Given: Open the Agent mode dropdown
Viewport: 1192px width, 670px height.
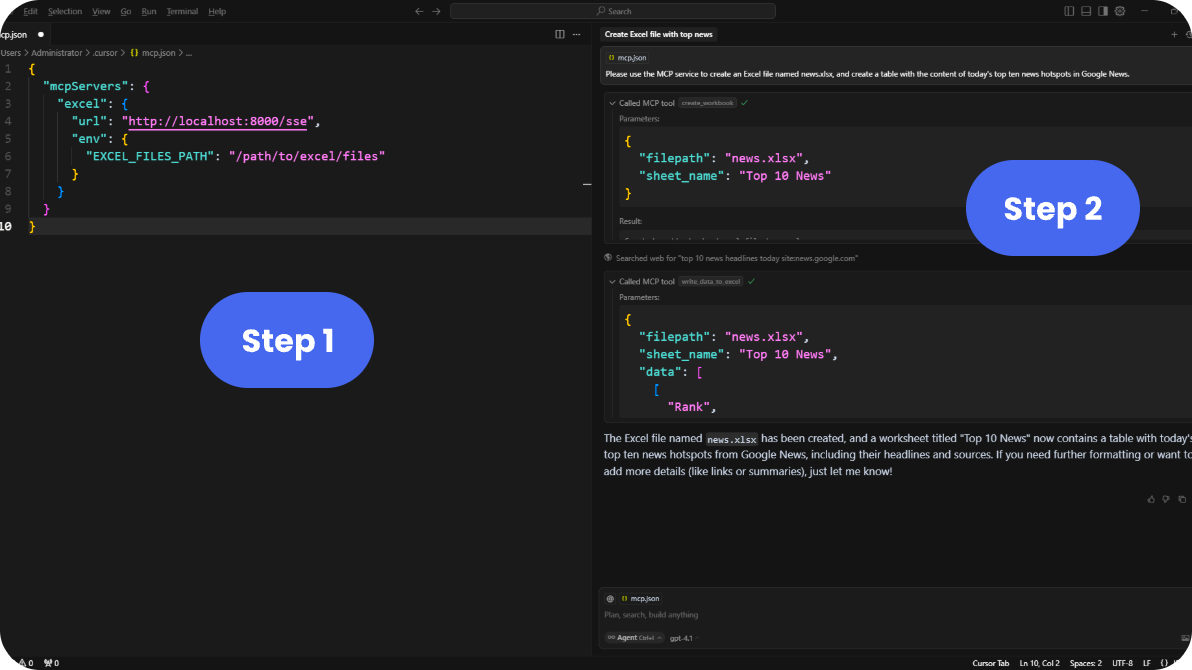Looking at the screenshot, I should point(635,637).
